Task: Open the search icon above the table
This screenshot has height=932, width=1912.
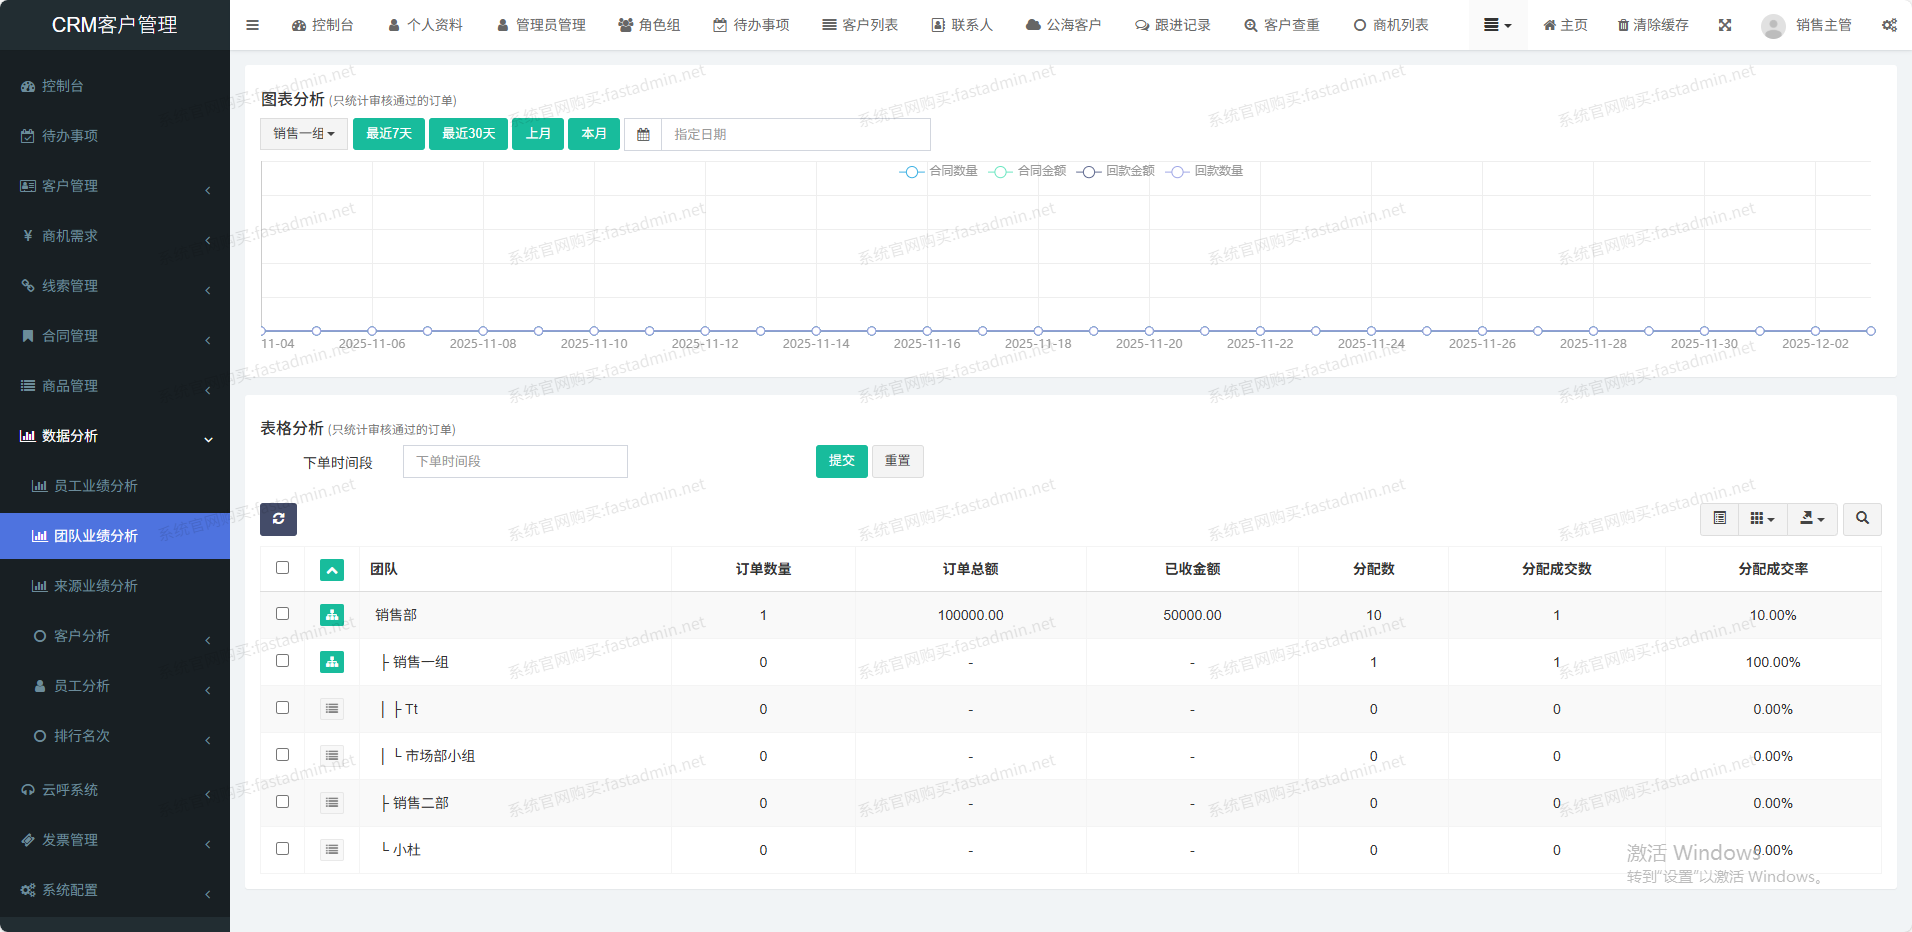Action: click(x=1862, y=519)
